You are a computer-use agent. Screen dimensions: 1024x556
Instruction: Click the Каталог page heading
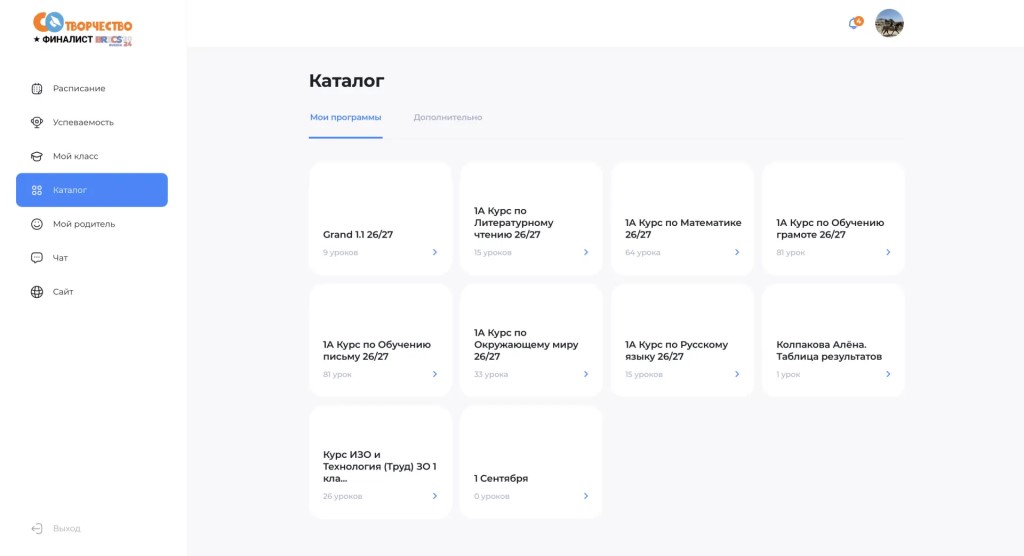pos(347,81)
